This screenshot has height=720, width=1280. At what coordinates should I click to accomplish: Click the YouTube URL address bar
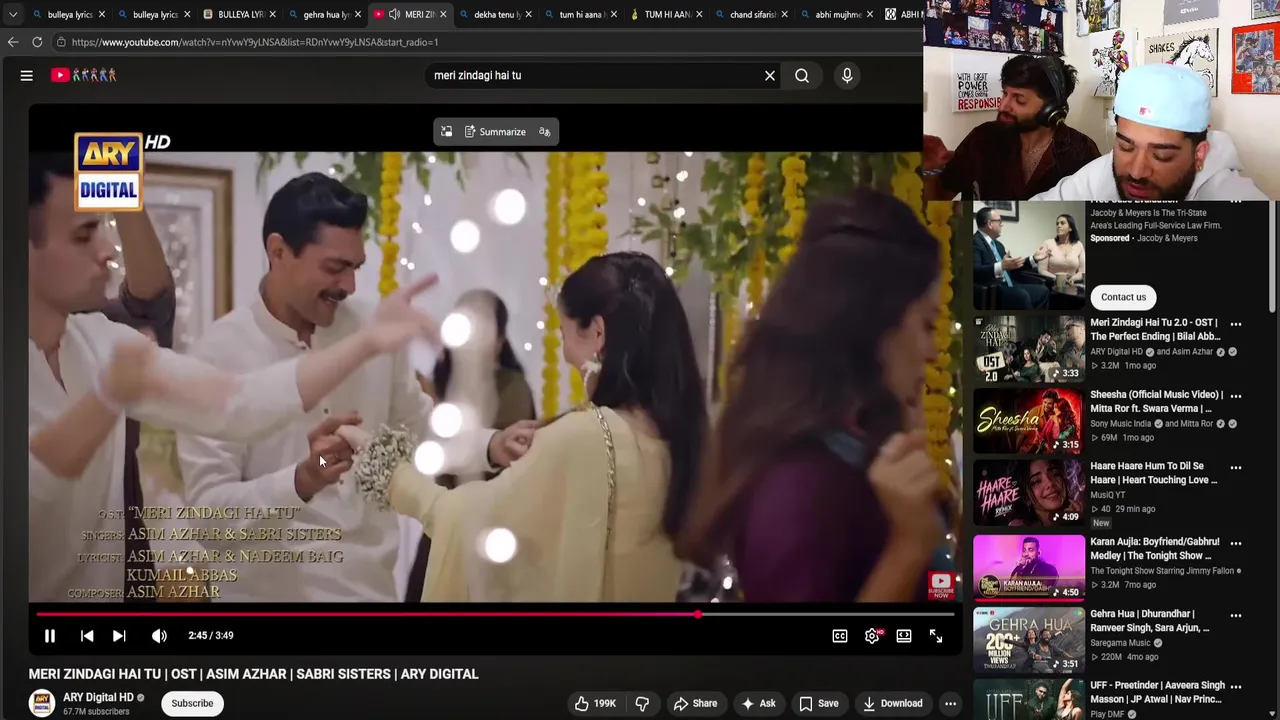pos(480,42)
